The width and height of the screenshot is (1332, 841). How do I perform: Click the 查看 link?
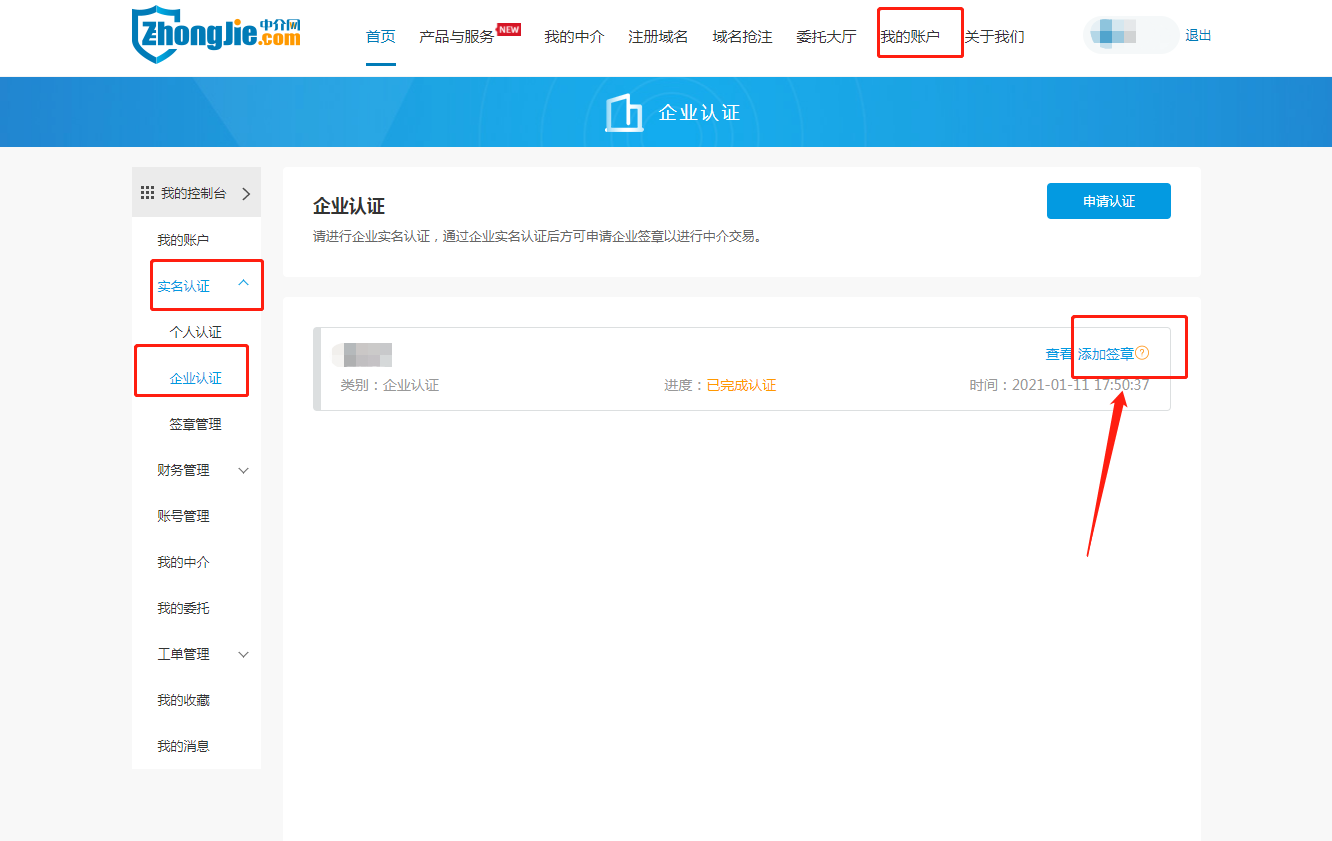coord(1059,354)
